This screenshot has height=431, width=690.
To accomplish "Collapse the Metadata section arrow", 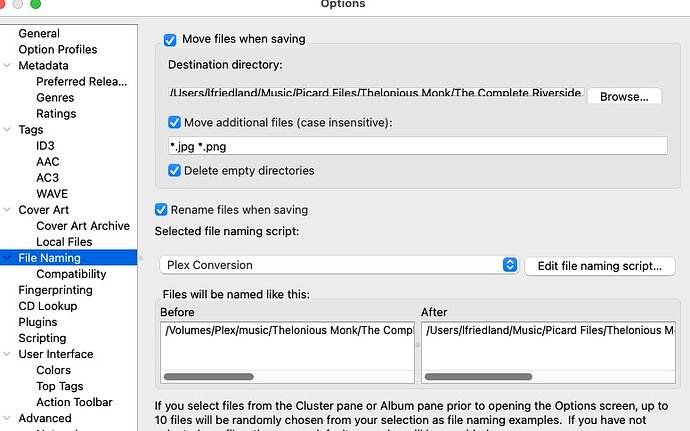I will 9,66.
